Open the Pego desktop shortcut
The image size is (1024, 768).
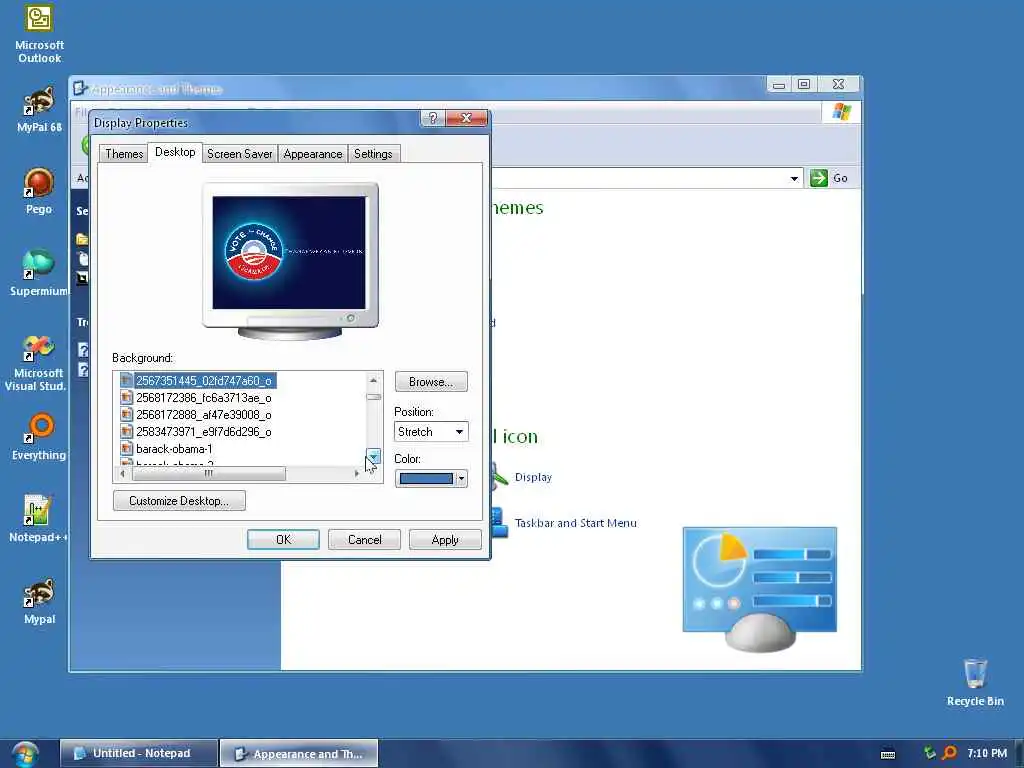pos(39,191)
